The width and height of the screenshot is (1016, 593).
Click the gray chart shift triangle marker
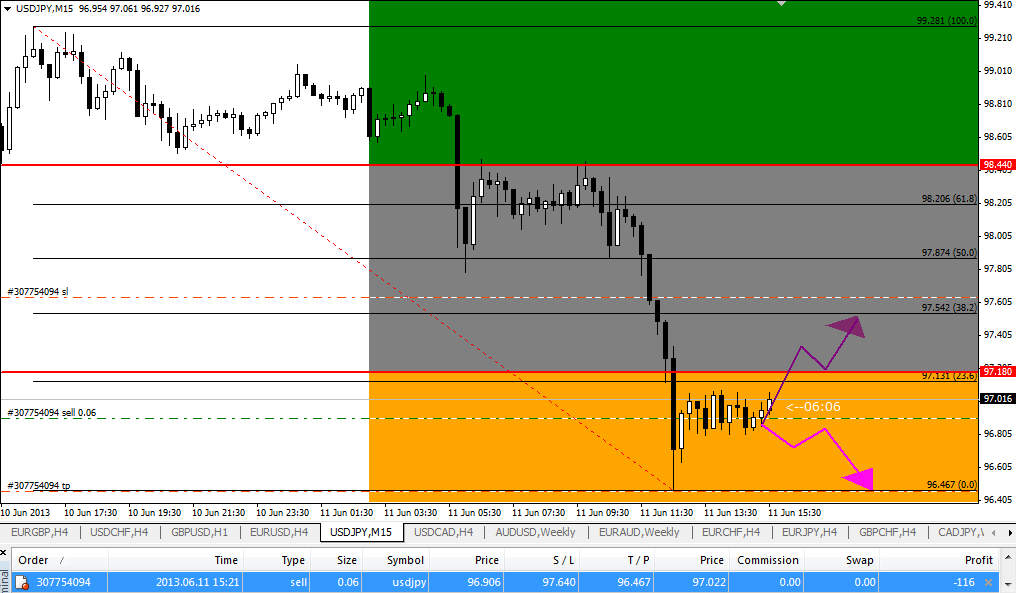(x=782, y=4)
